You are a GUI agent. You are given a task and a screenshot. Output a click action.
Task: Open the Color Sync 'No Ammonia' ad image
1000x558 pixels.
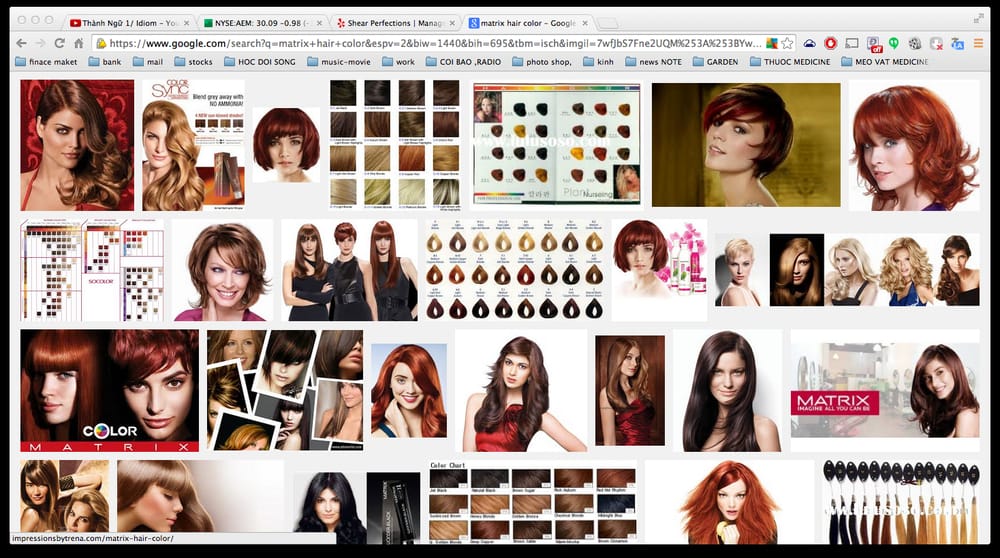[193, 145]
